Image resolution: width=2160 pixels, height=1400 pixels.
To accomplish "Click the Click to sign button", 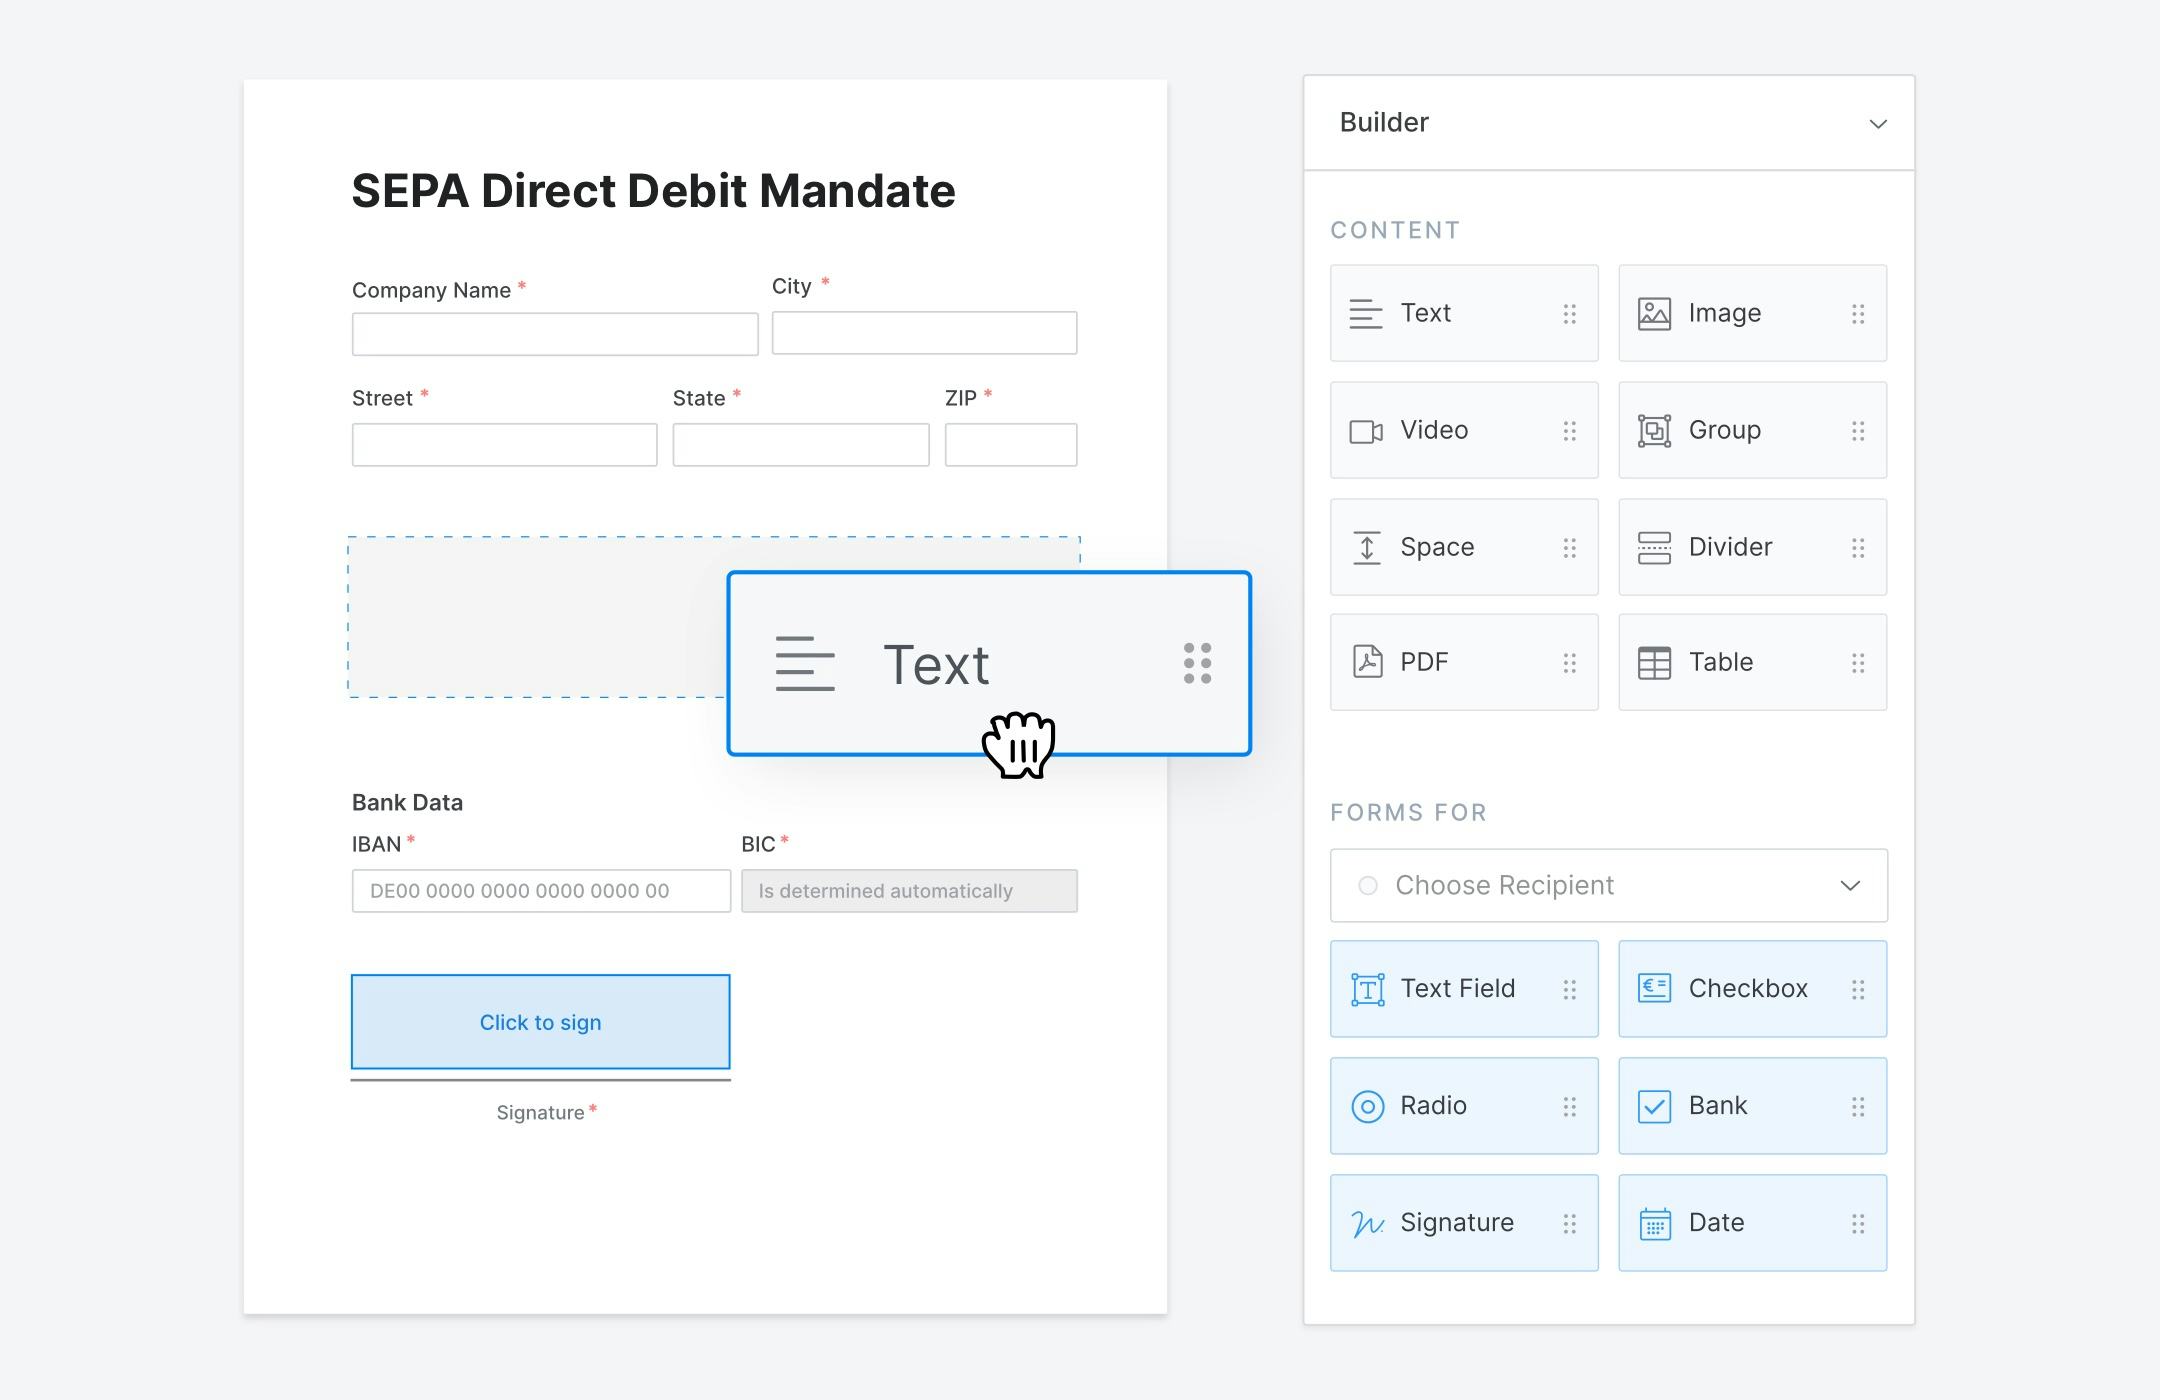I will (540, 1021).
